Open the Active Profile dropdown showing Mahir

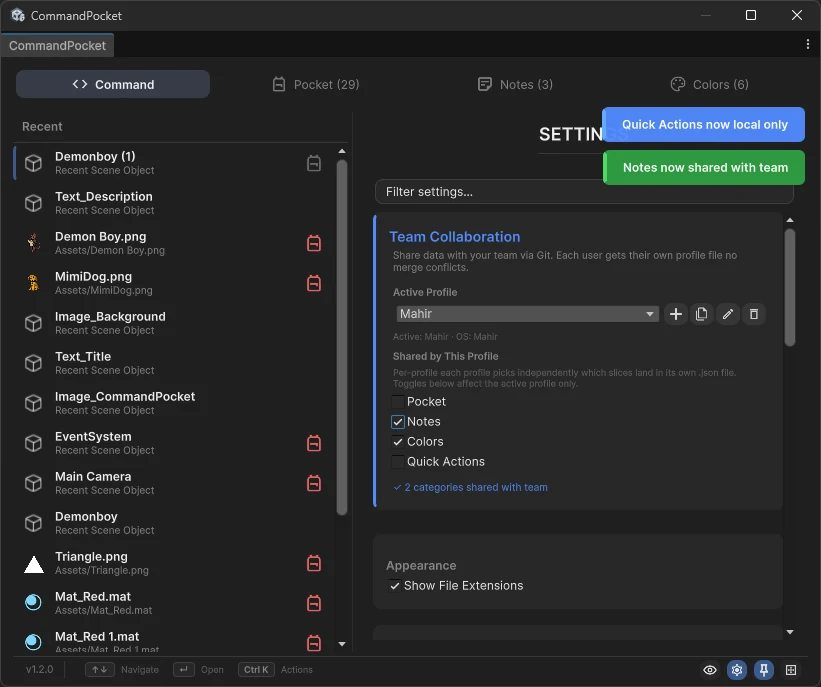[527, 314]
